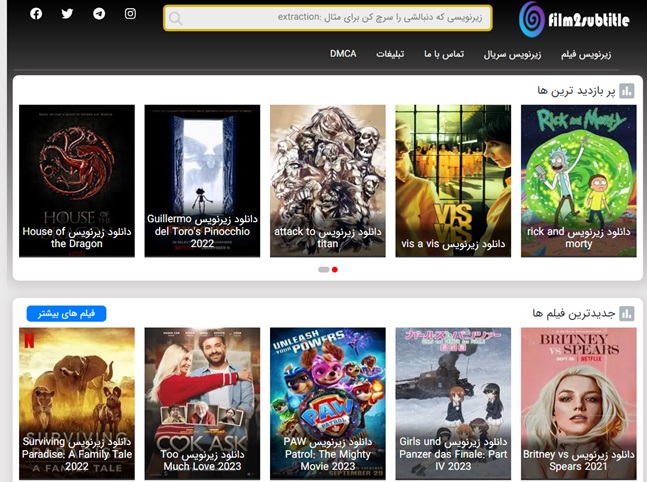Open Surviving Paradise: A Family Tale poster

pyautogui.click(x=77, y=404)
